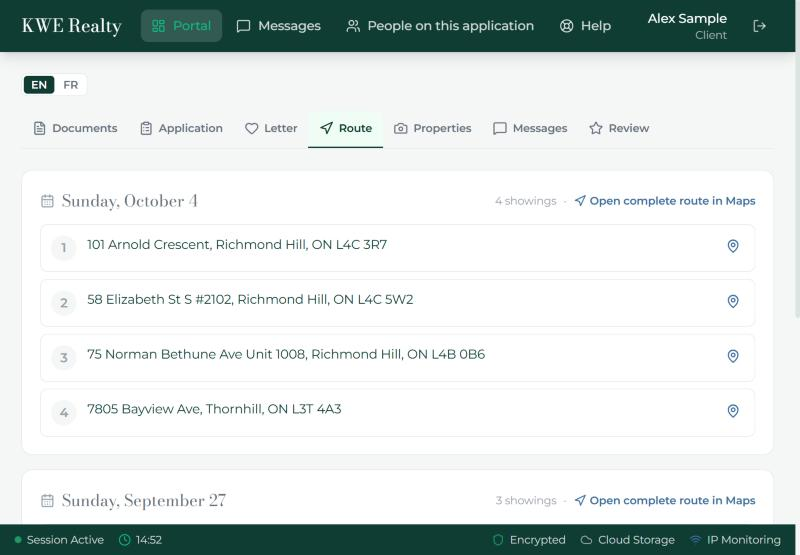This screenshot has height=555, width=800.
Task: Switch to the Application tab
Action: point(182,129)
